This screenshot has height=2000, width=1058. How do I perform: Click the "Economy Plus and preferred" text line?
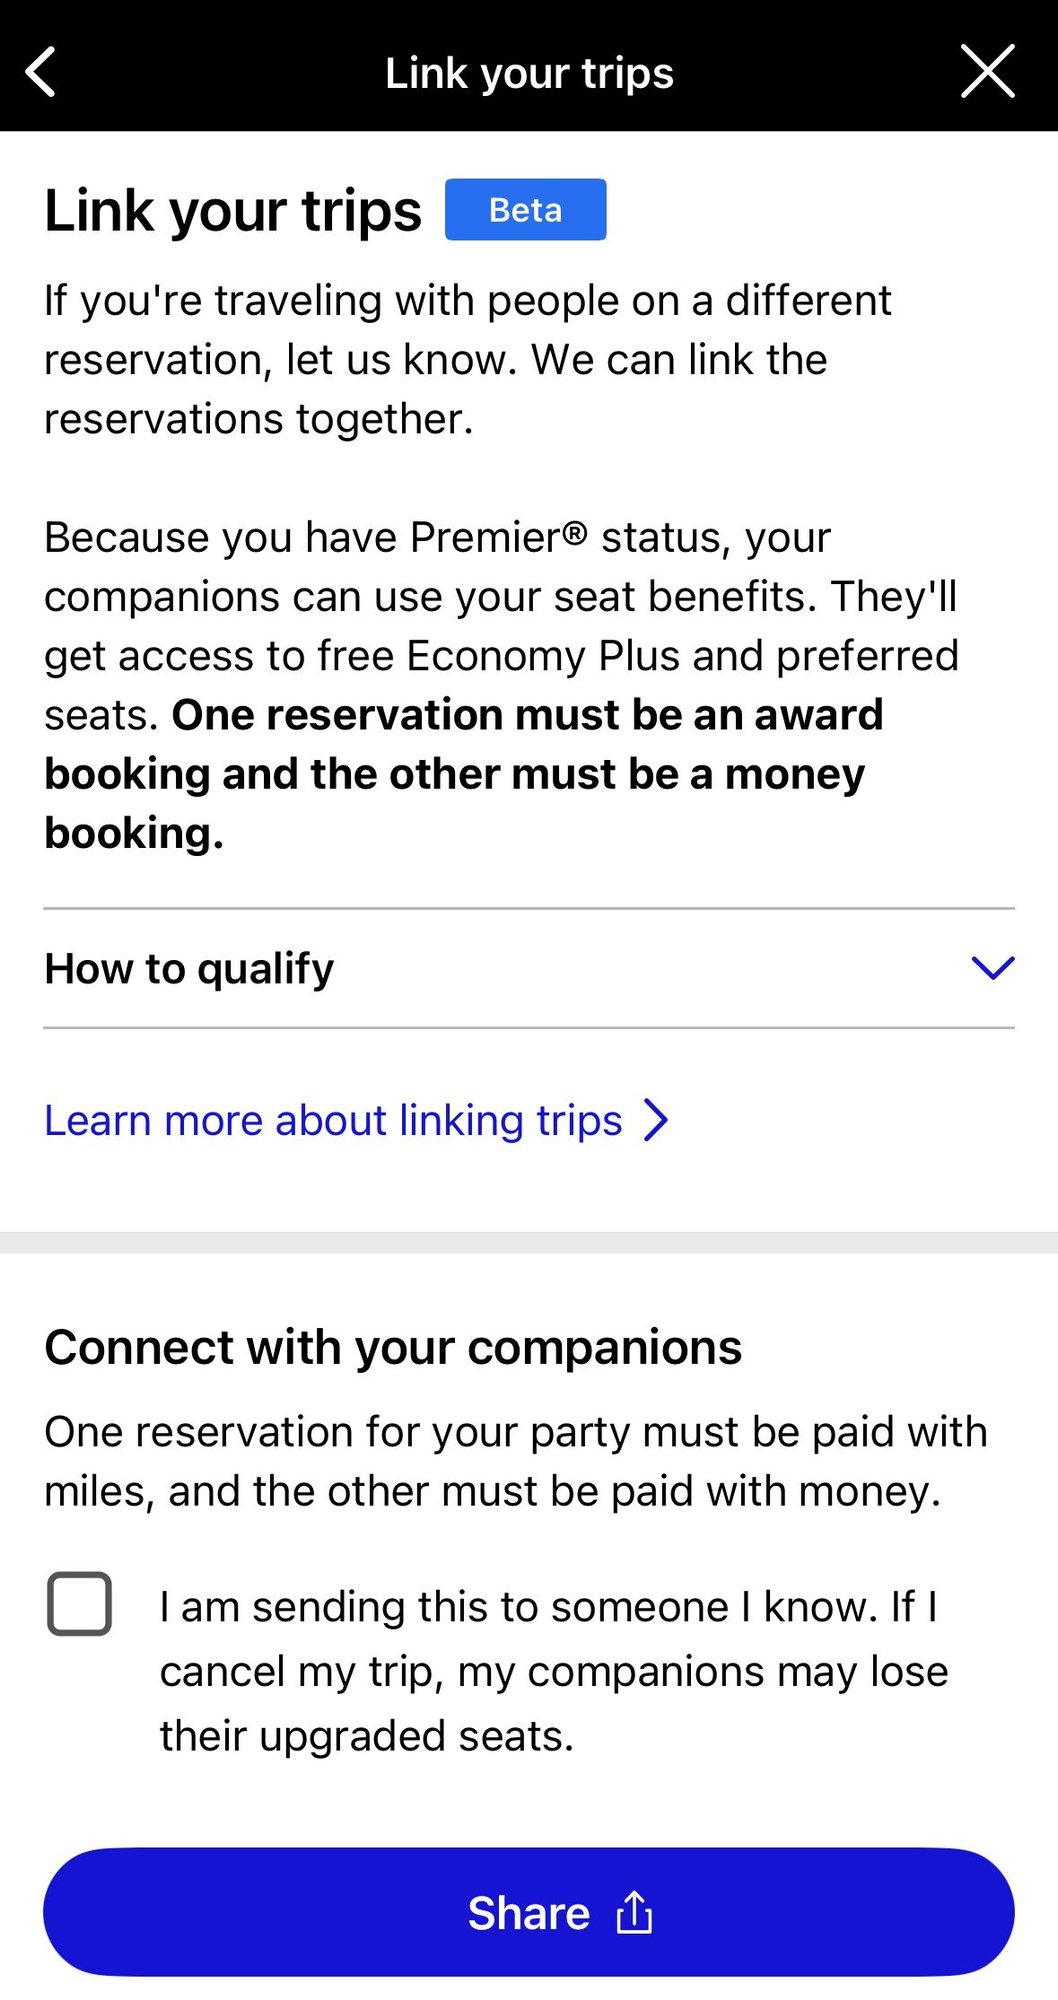pos(500,656)
